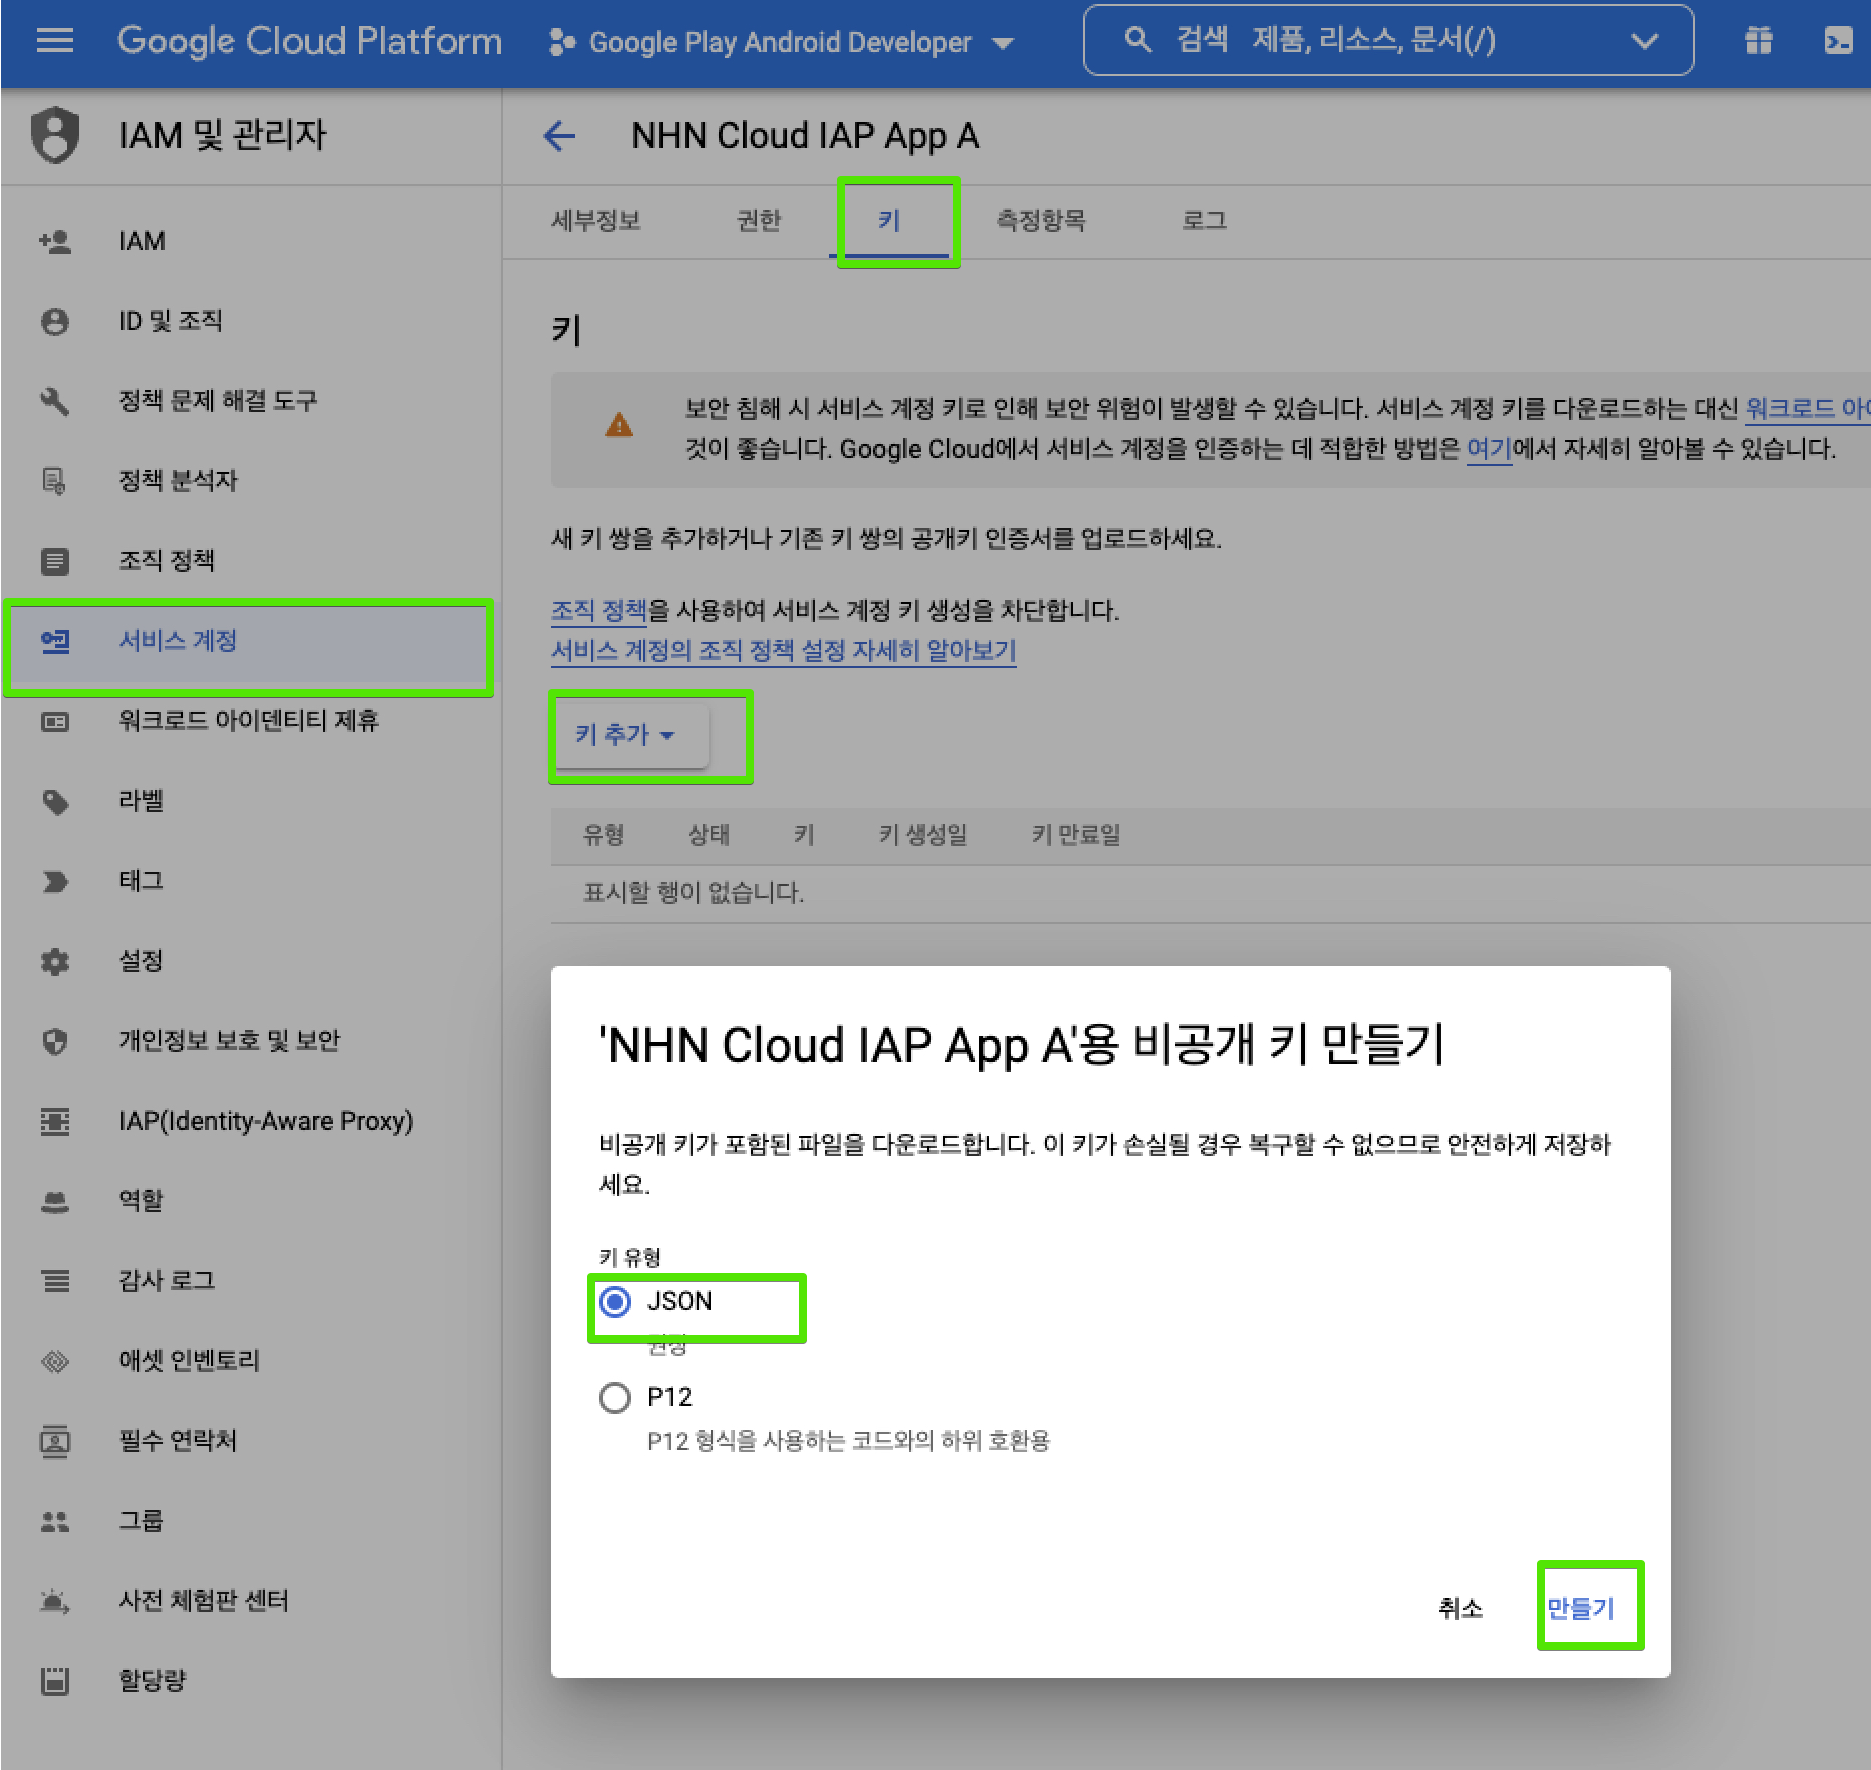The width and height of the screenshot is (1871, 1770).
Task: Click the 라벨 tag icon
Action: pyautogui.click(x=55, y=801)
